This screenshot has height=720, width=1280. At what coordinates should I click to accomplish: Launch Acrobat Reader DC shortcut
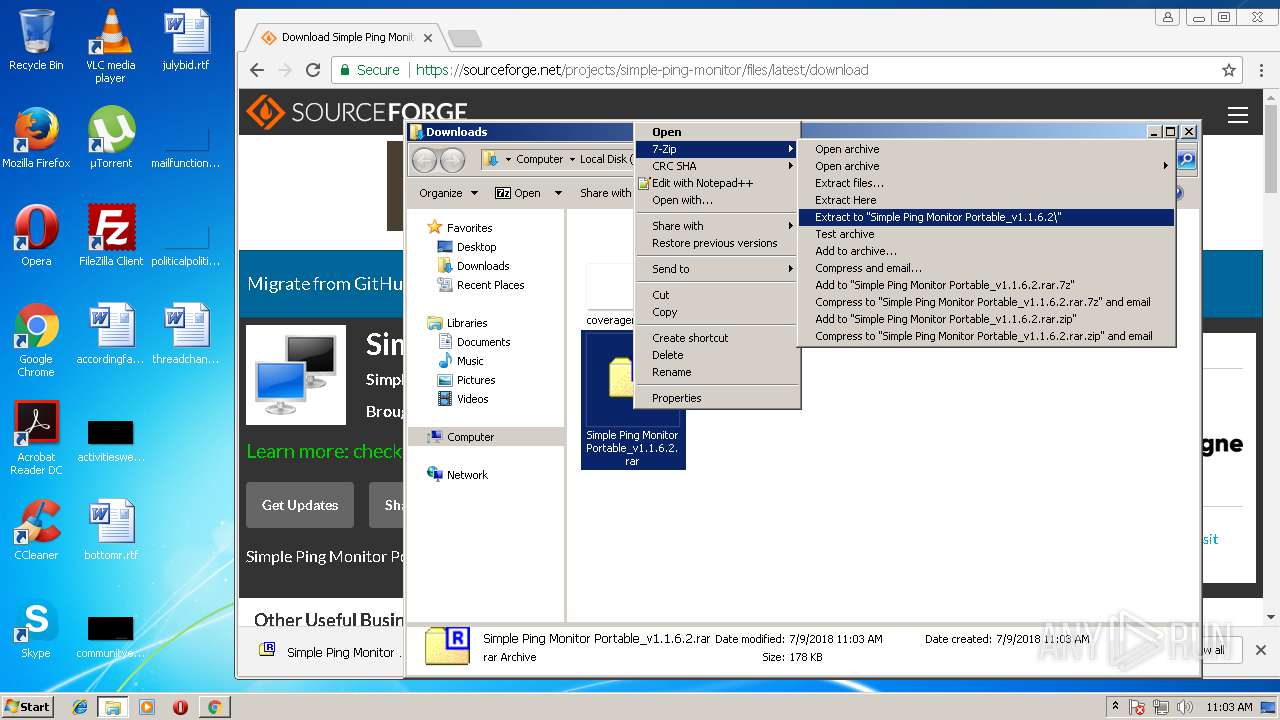[x=36, y=438]
